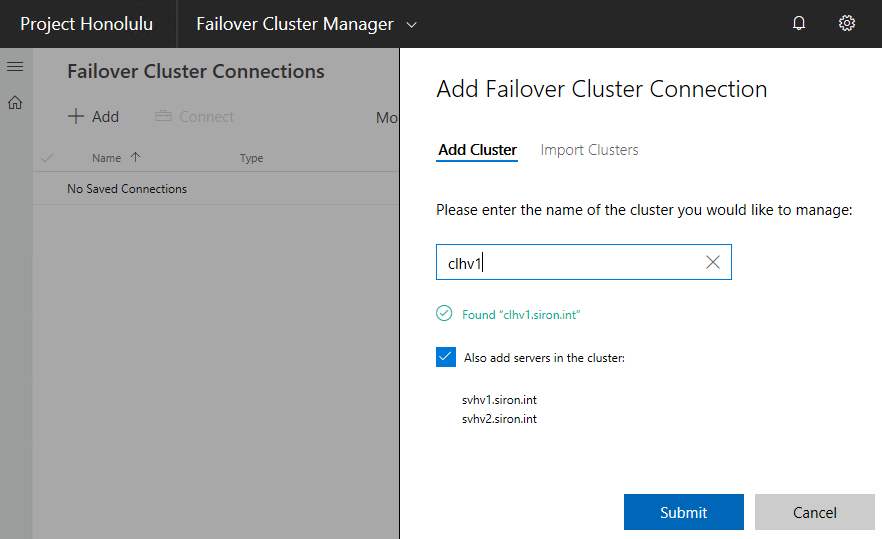
Task: Open the settings gear
Action: (847, 23)
